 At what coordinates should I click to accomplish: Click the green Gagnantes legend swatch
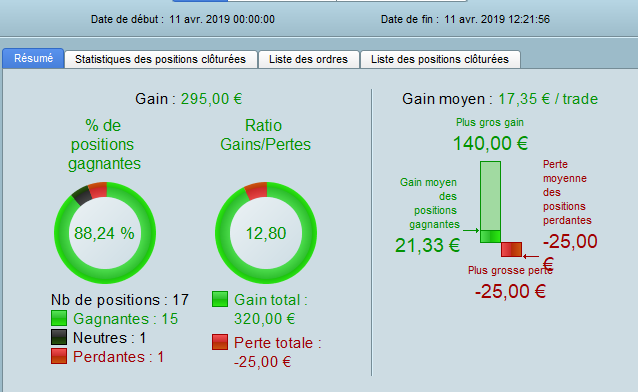[x=59, y=318]
